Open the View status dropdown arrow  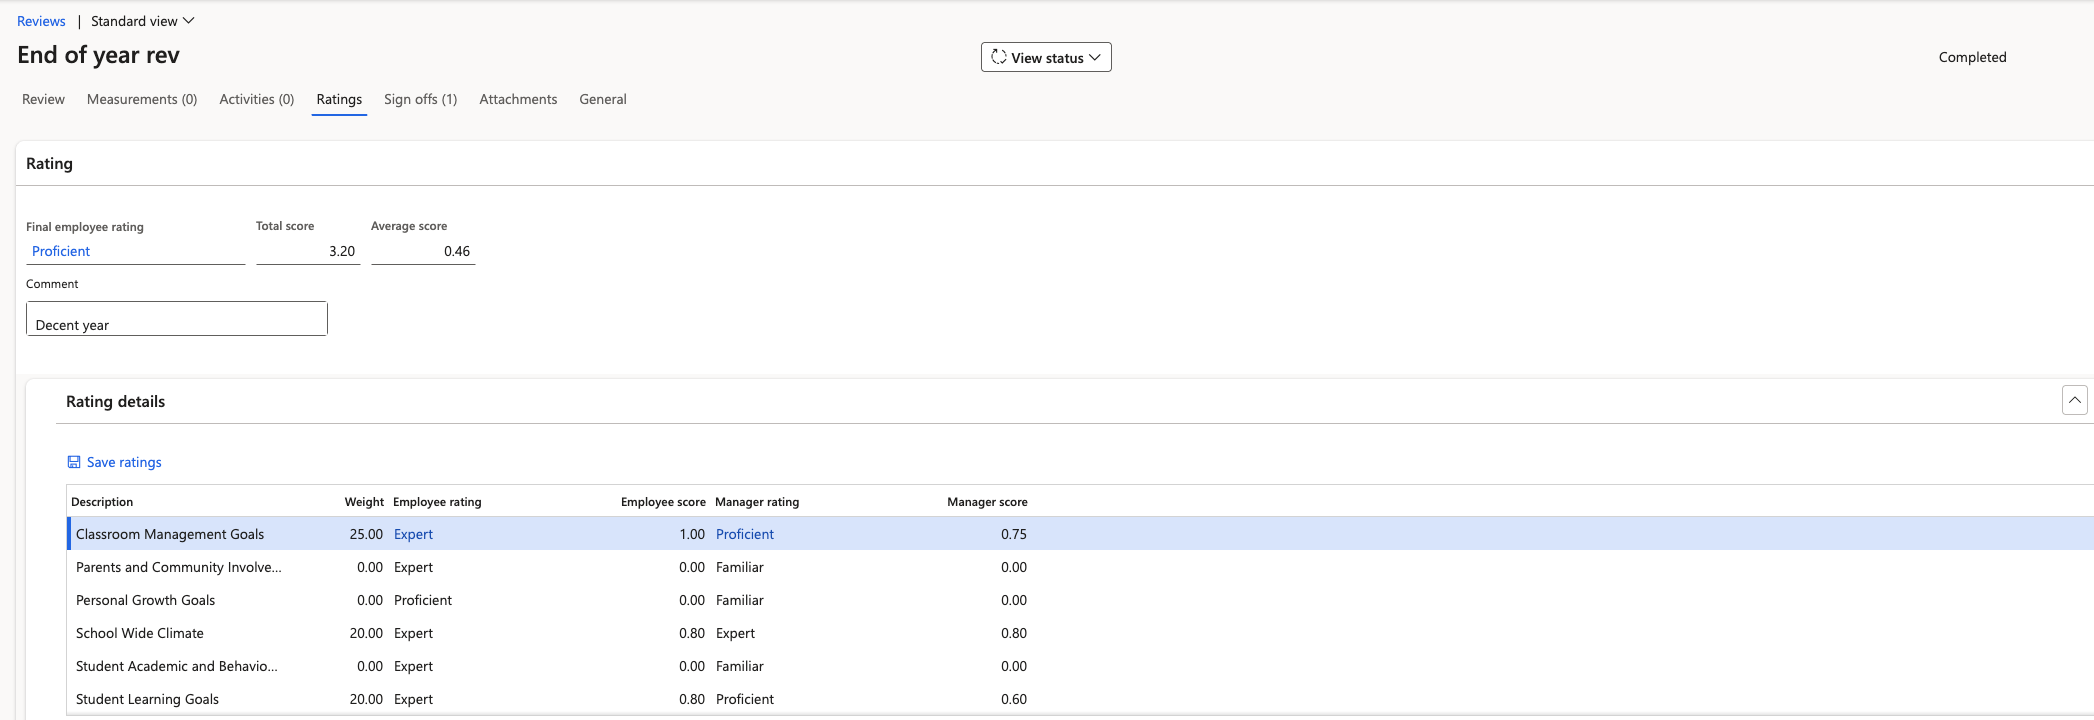pyautogui.click(x=1095, y=57)
